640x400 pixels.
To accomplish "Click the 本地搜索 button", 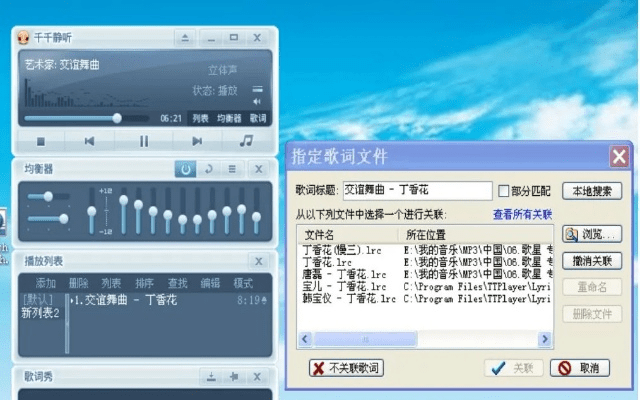I will [x=592, y=190].
